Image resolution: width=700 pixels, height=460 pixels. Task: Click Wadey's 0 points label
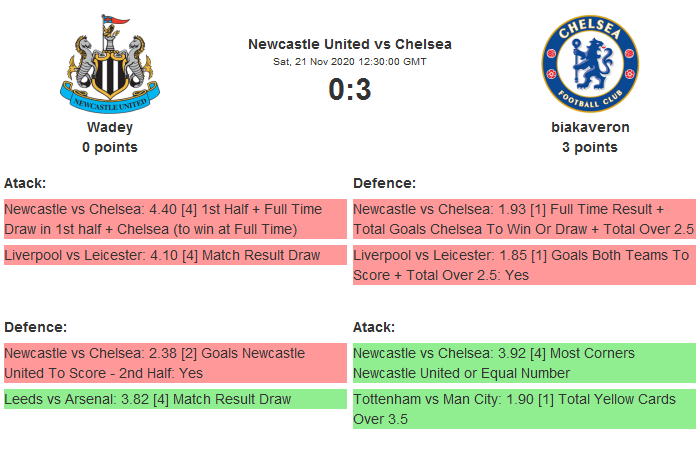pos(110,147)
